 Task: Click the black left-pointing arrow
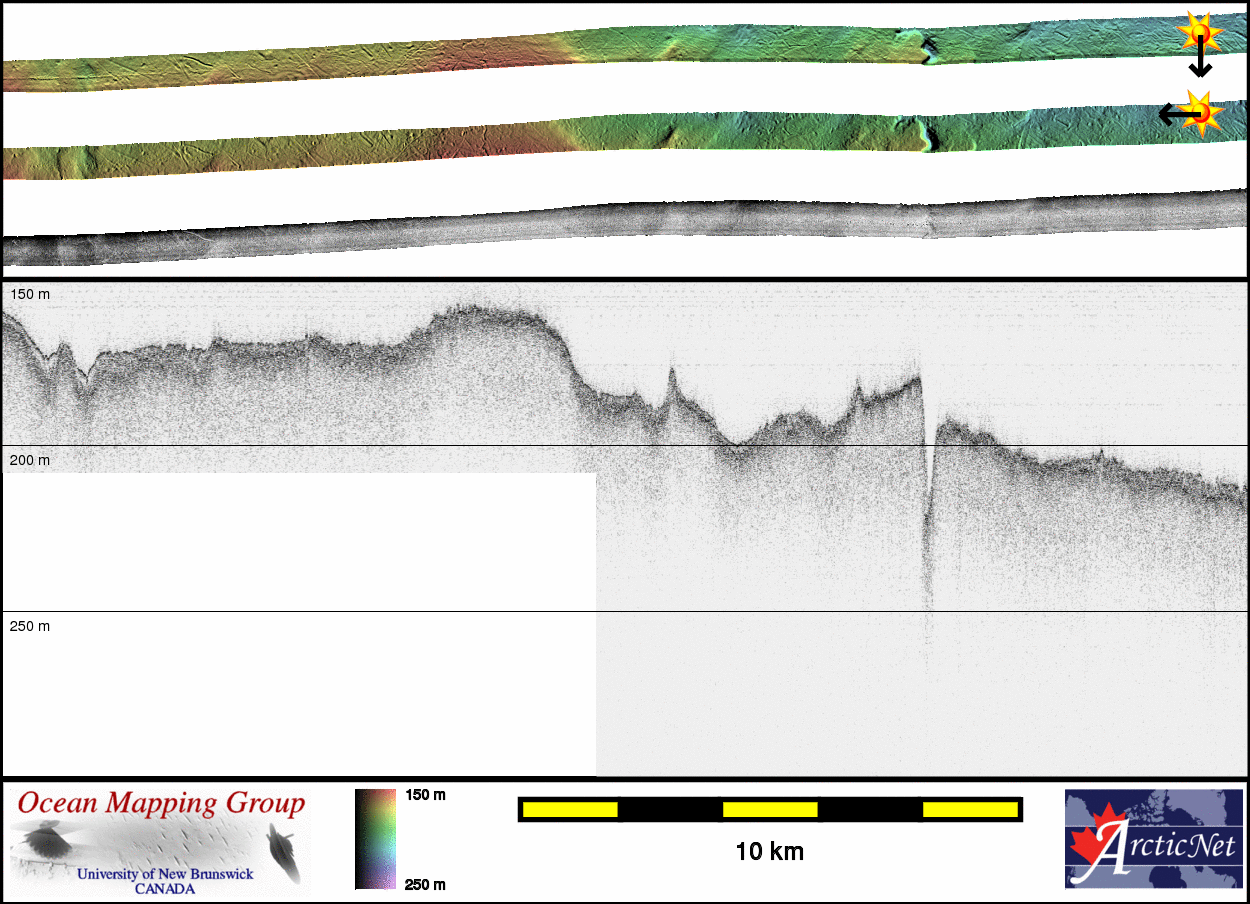click(1174, 115)
